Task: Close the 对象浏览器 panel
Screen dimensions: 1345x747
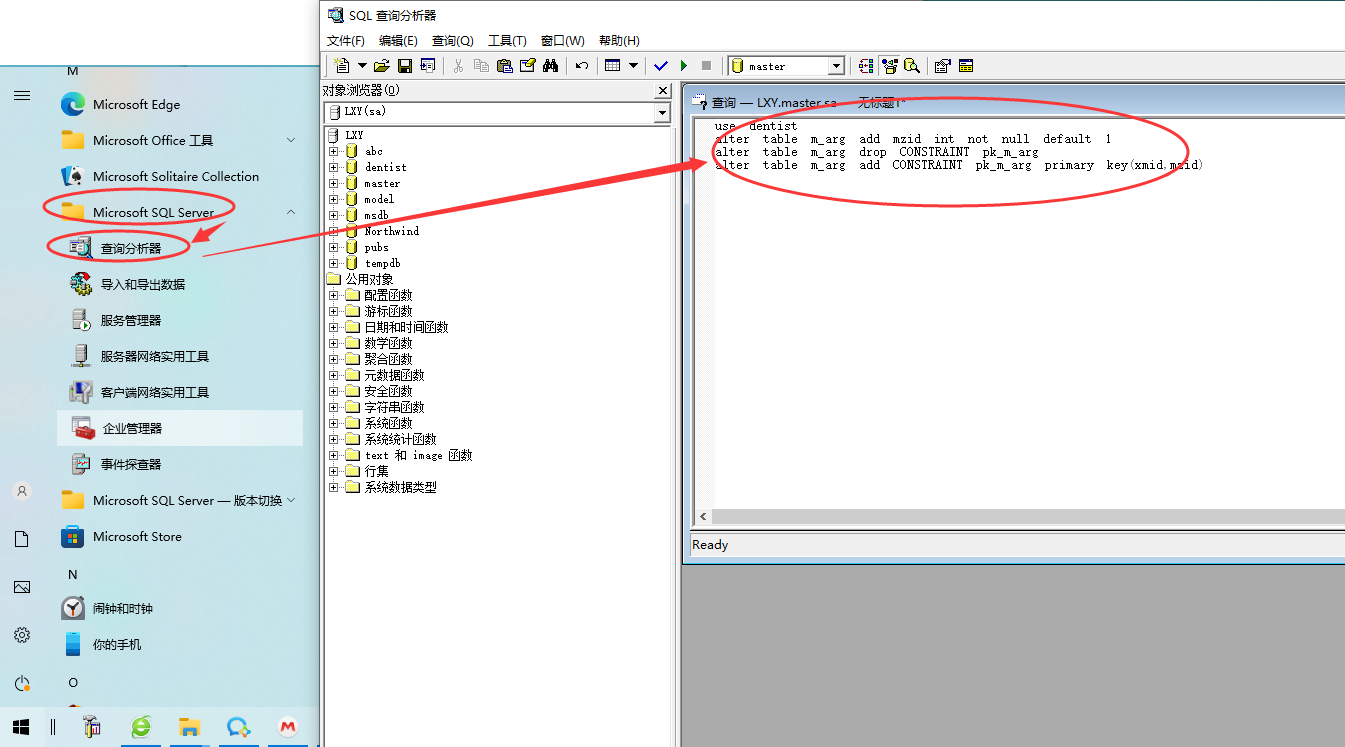Action: (x=662, y=90)
